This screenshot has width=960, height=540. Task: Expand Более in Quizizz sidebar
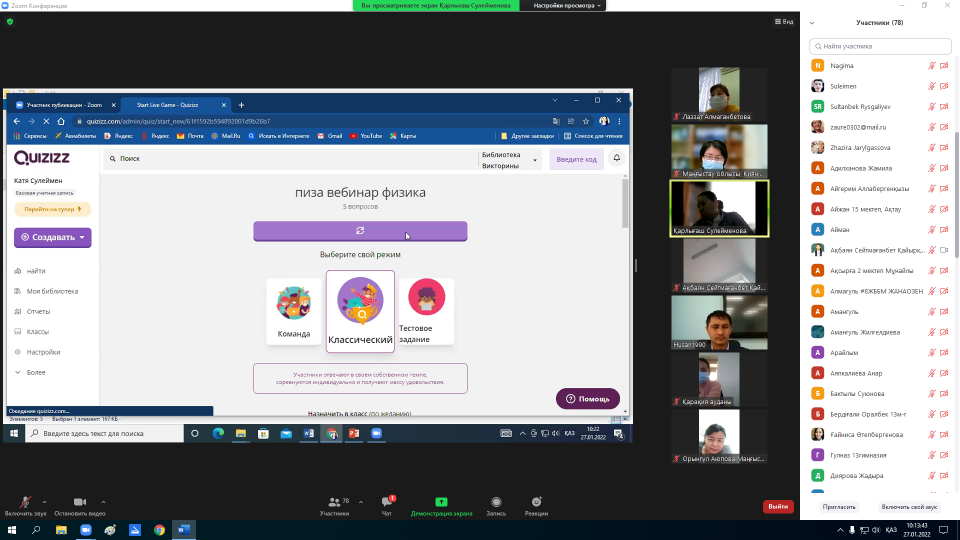click(x=36, y=372)
